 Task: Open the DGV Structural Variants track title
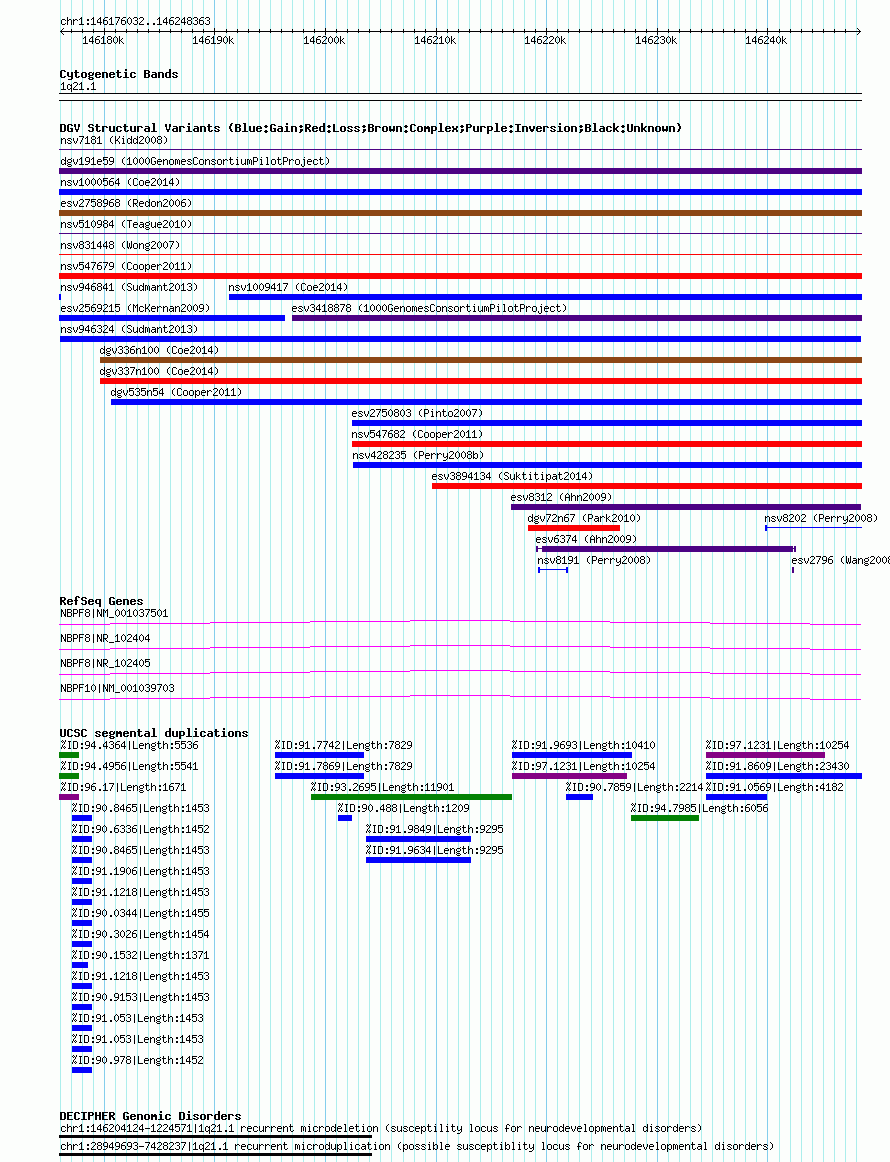[x=371, y=128]
